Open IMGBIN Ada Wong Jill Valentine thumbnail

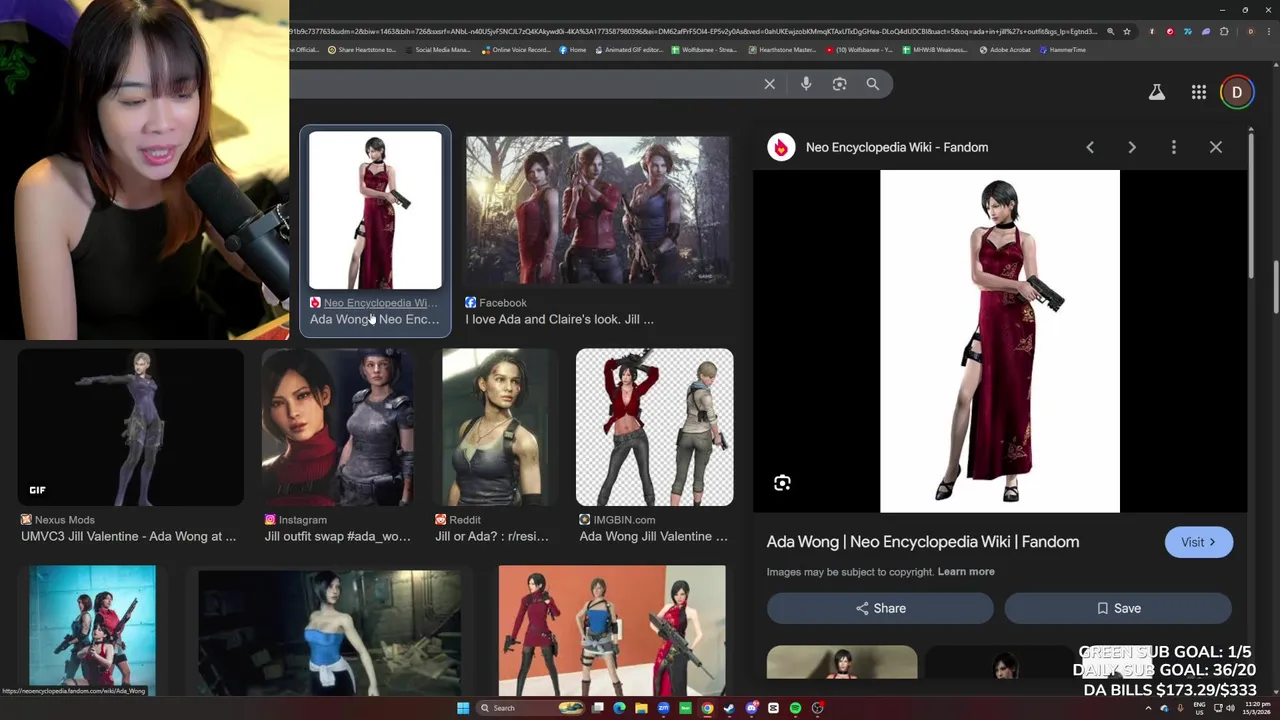point(654,427)
